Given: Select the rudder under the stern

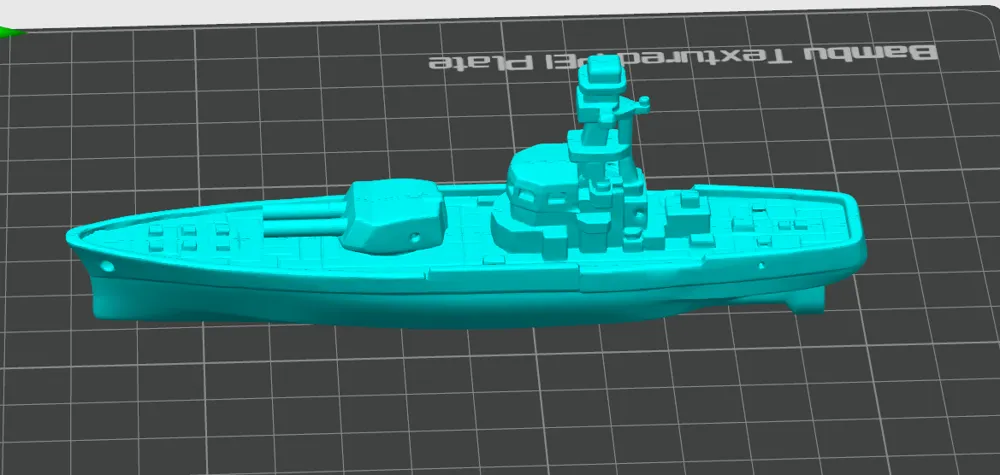Looking at the screenshot, I should click(807, 300).
